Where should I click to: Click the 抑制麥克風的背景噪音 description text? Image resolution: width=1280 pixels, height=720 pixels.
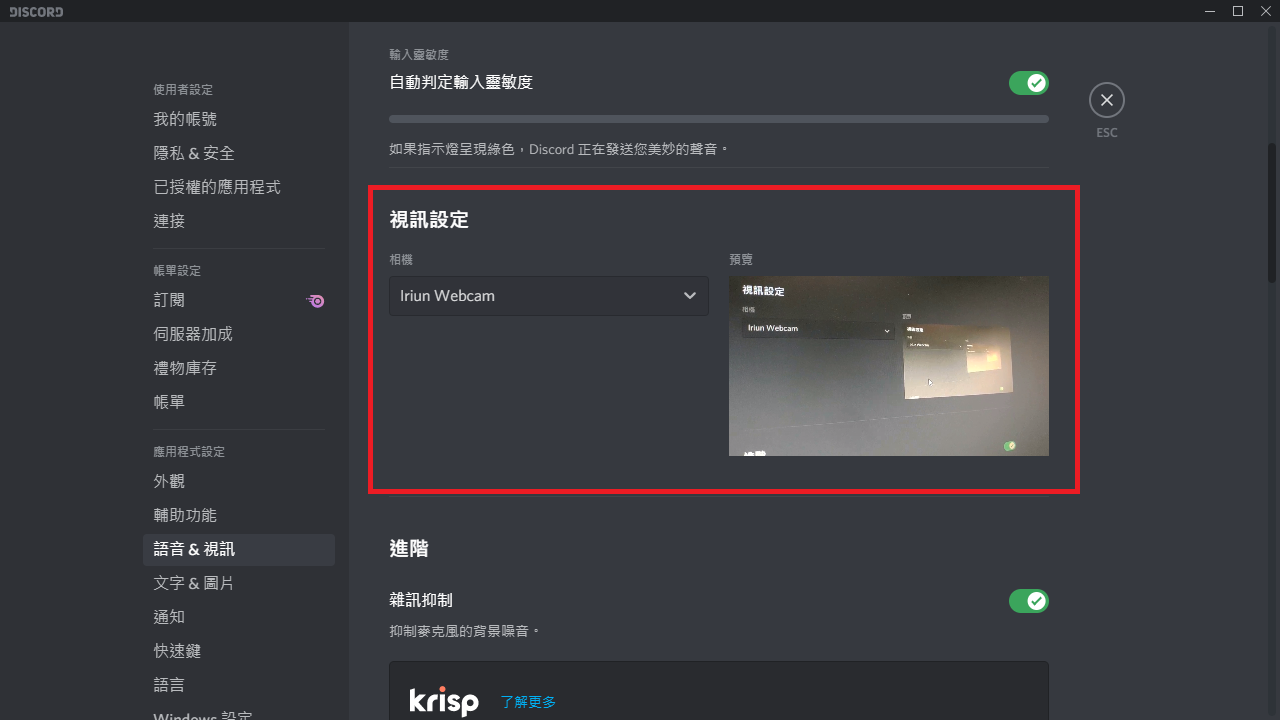pos(465,632)
